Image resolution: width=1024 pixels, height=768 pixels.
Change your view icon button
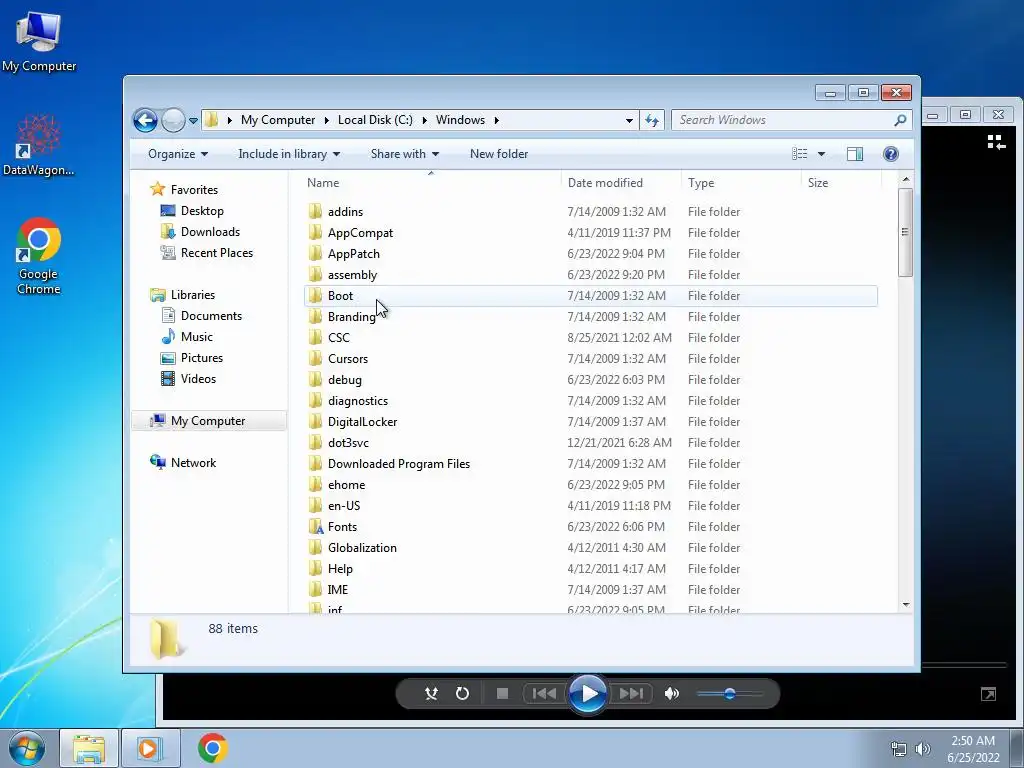799,154
